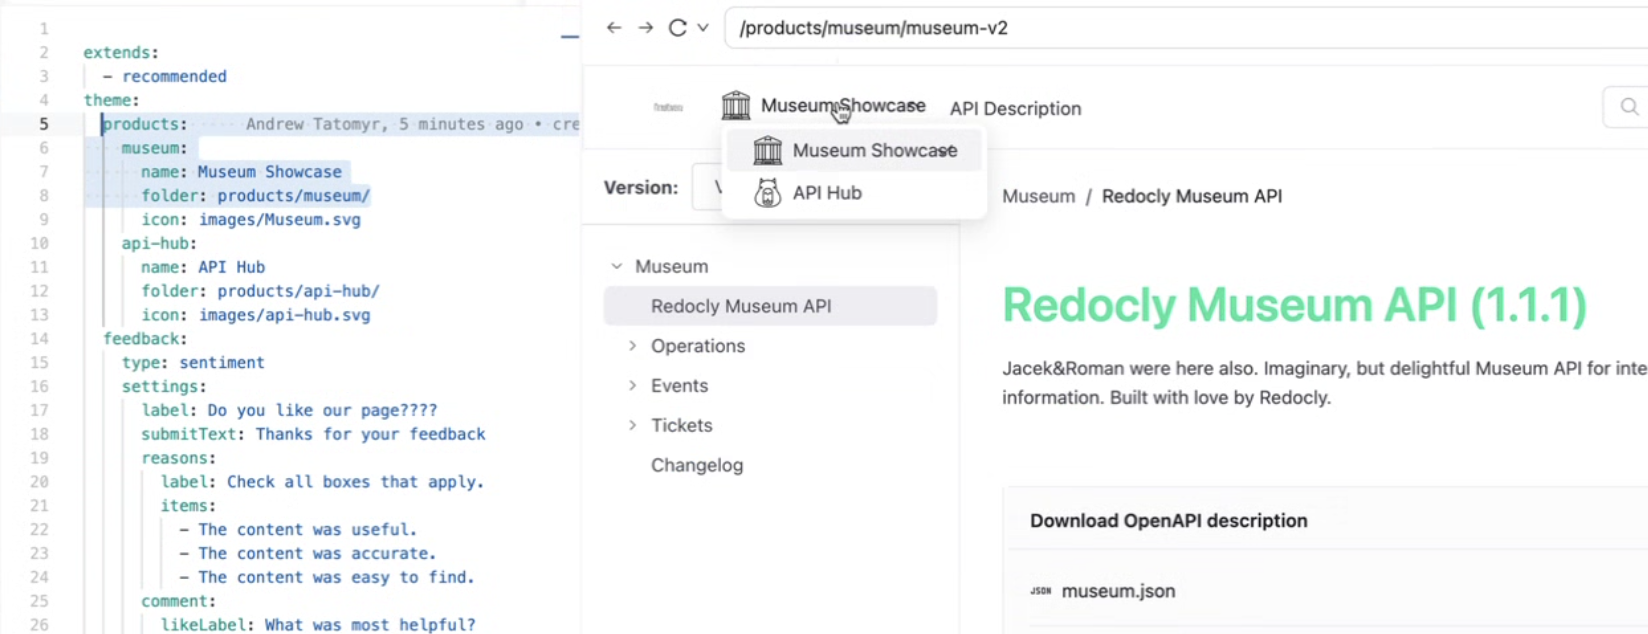Click line number 20 in the editor gutter
The height and width of the screenshot is (634, 1648).
(39, 482)
